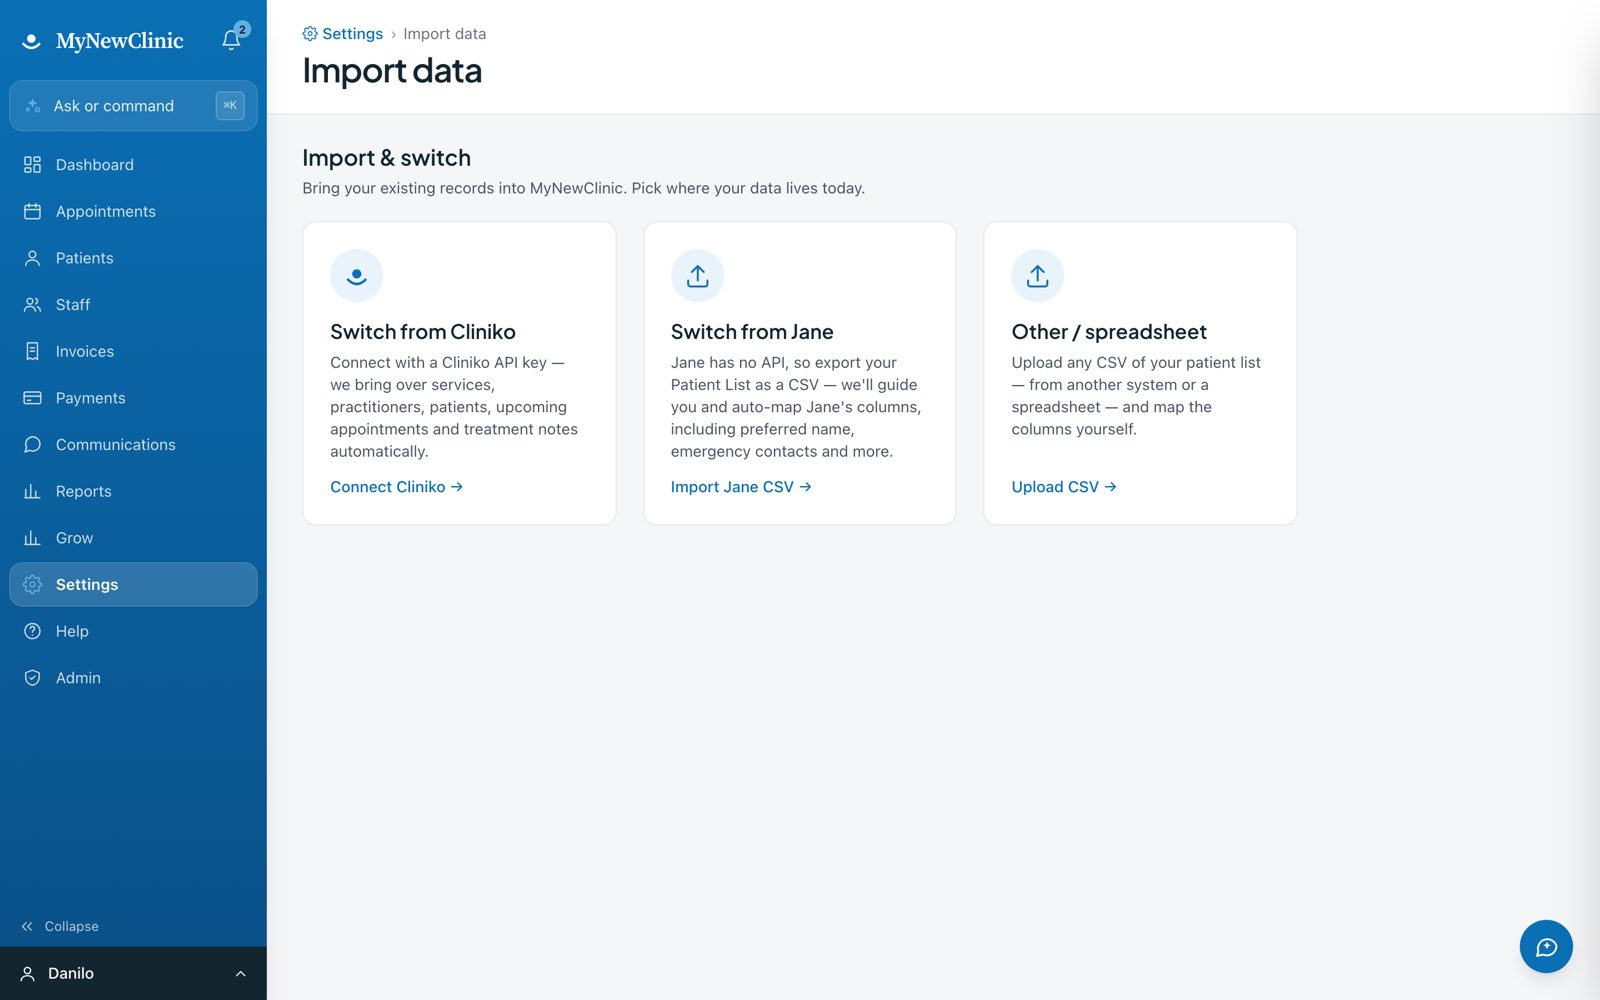The height and width of the screenshot is (1000, 1600).
Task: Click the Import data page title
Action: coord(392,71)
